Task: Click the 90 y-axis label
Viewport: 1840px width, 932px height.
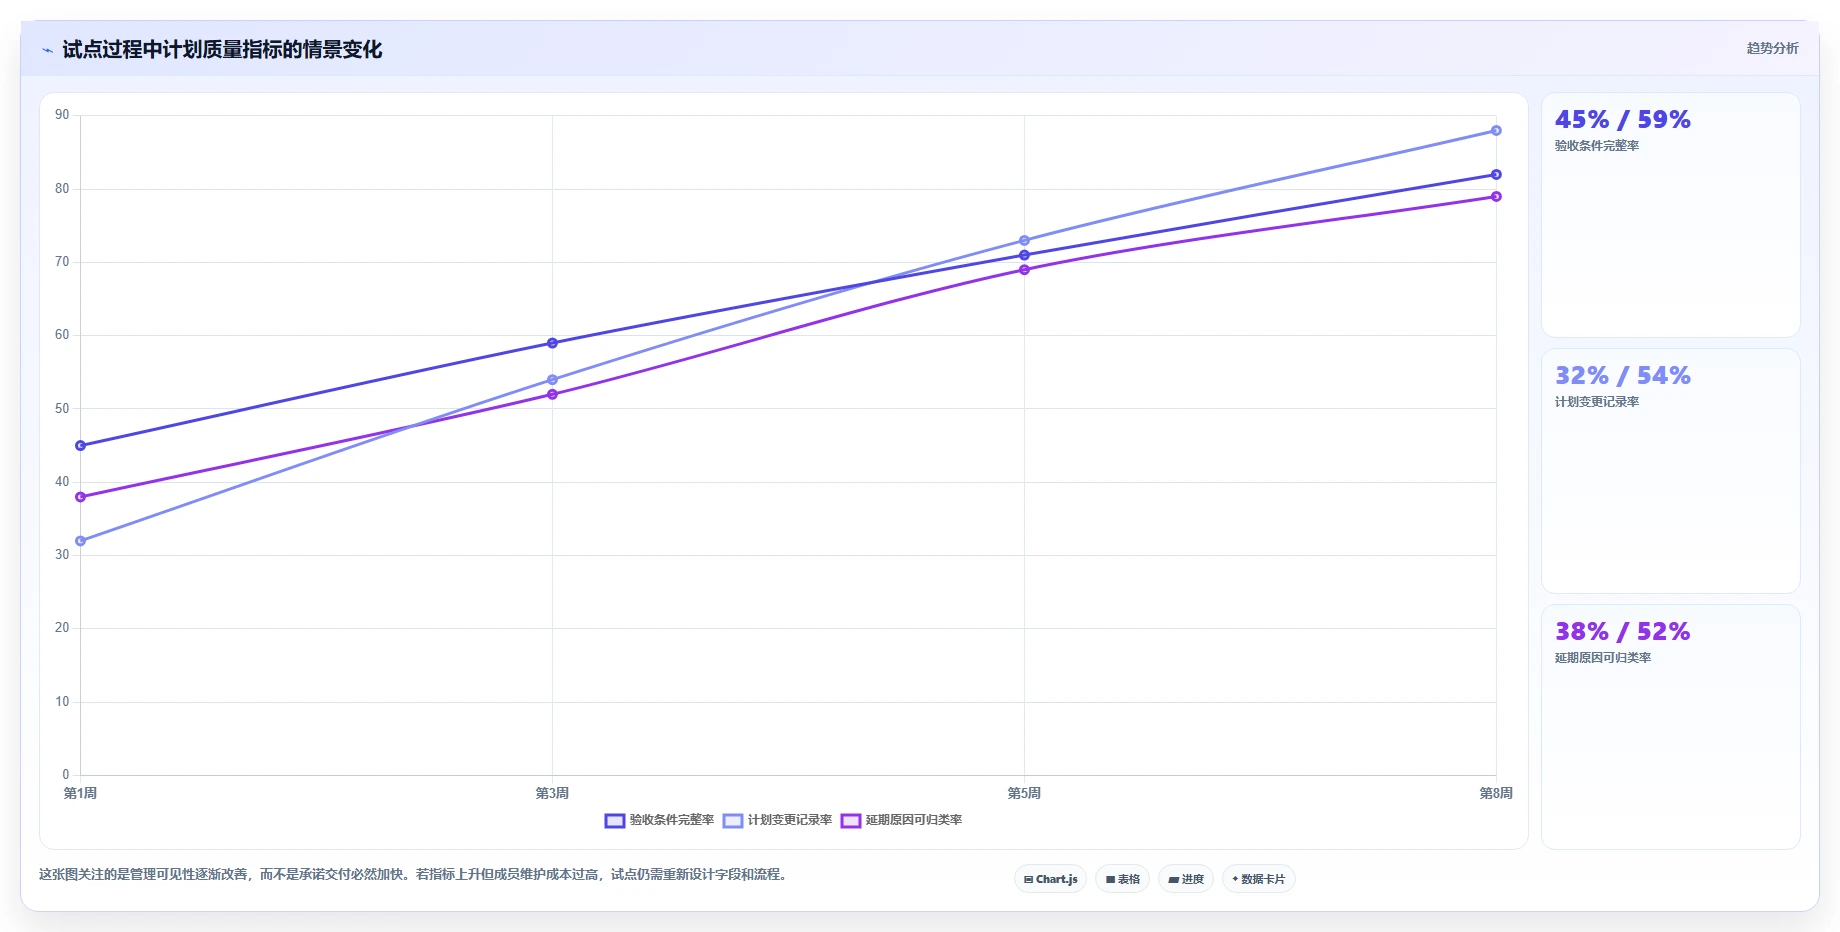Action: pyautogui.click(x=62, y=115)
